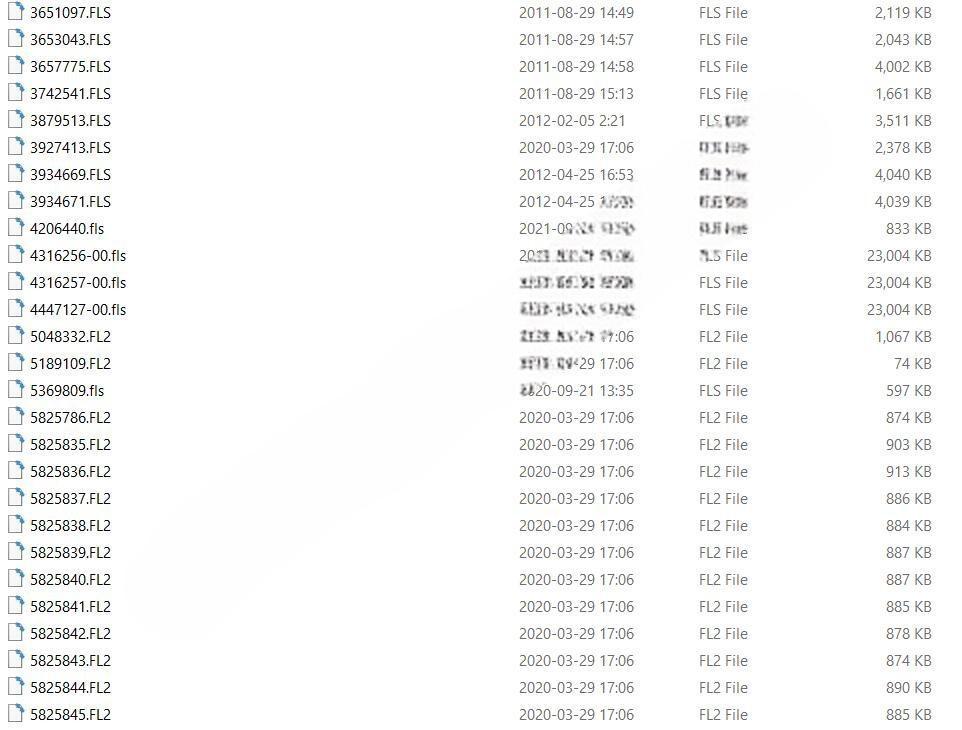962x730 pixels.
Task: Click the 913 KB size entry
Action: pyautogui.click(x=909, y=472)
